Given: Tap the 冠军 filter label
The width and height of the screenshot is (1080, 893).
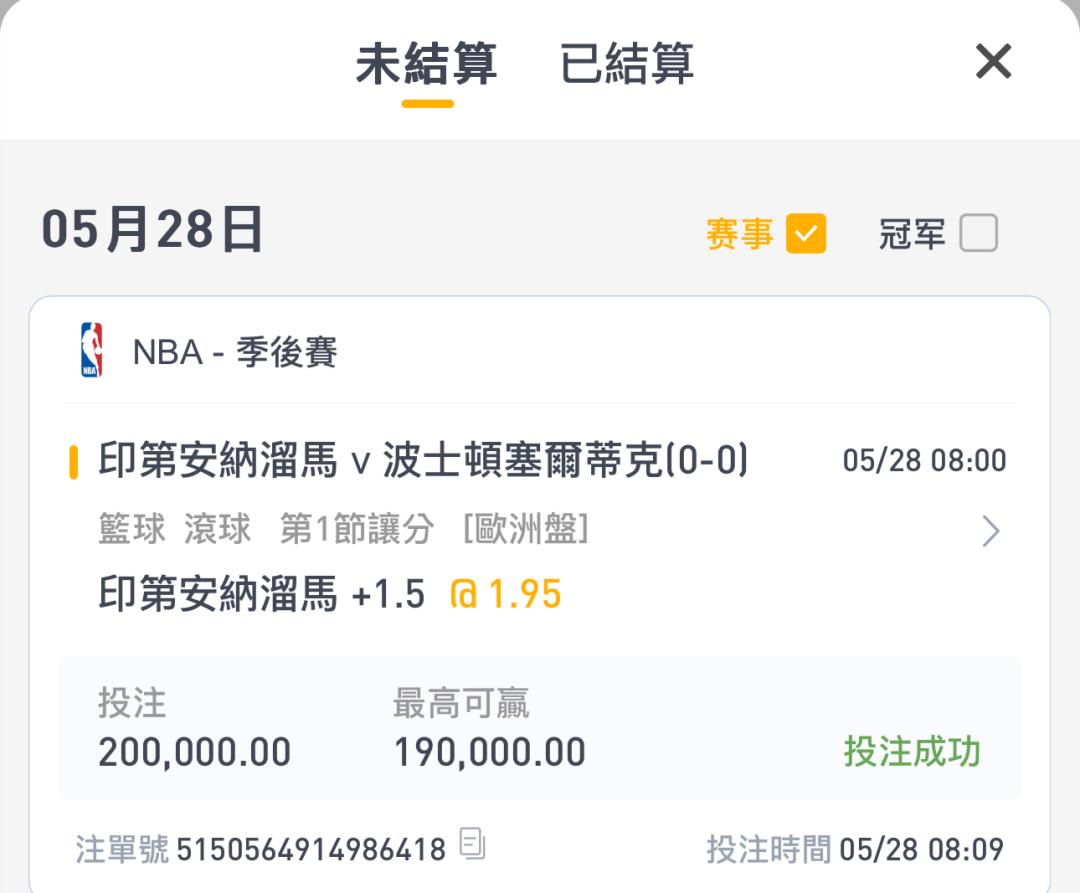Looking at the screenshot, I should point(911,233).
